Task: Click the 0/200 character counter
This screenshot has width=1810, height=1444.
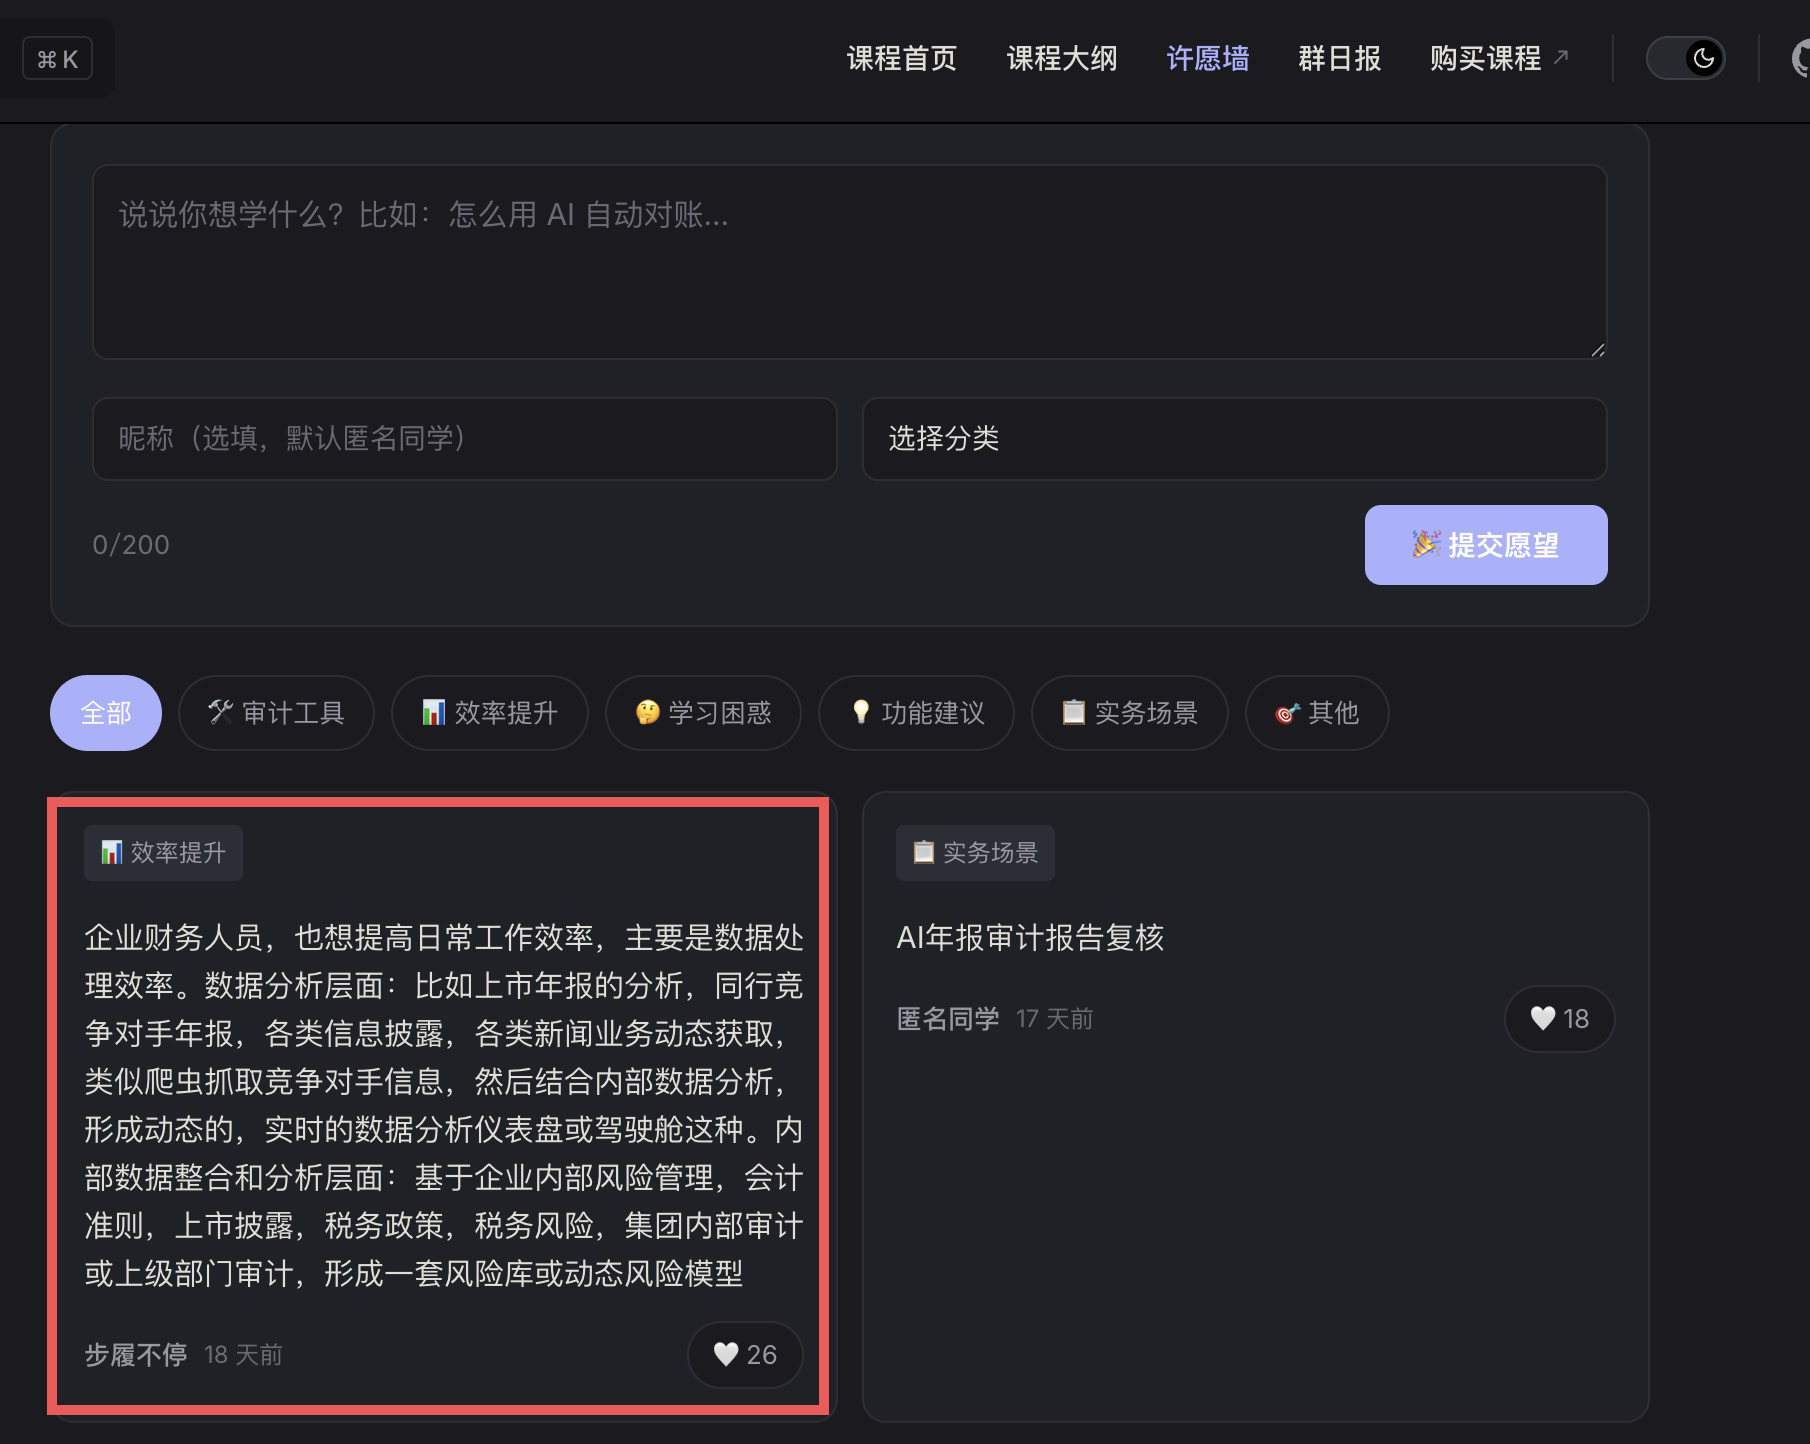Action: pyautogui.click(x=131, y=545)
